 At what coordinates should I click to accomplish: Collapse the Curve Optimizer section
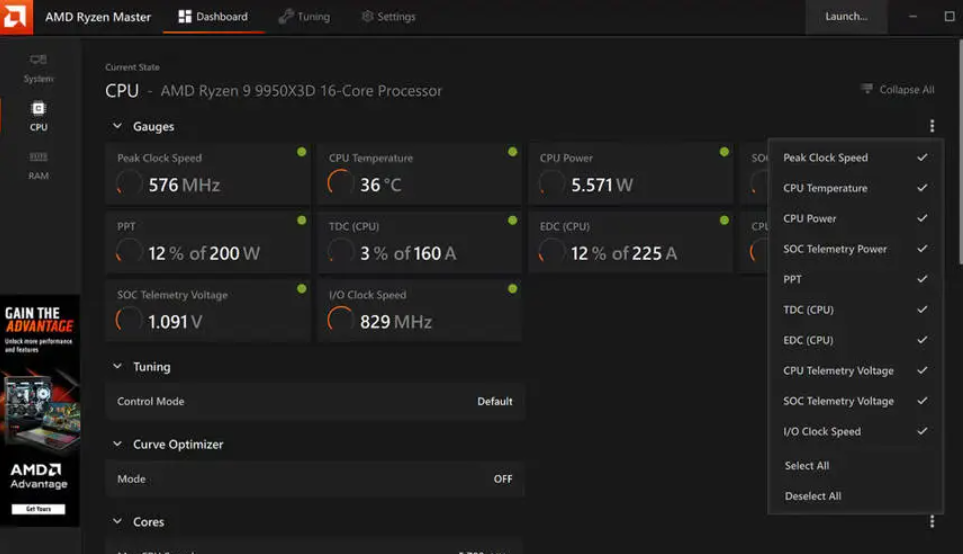tap(117, 444)
